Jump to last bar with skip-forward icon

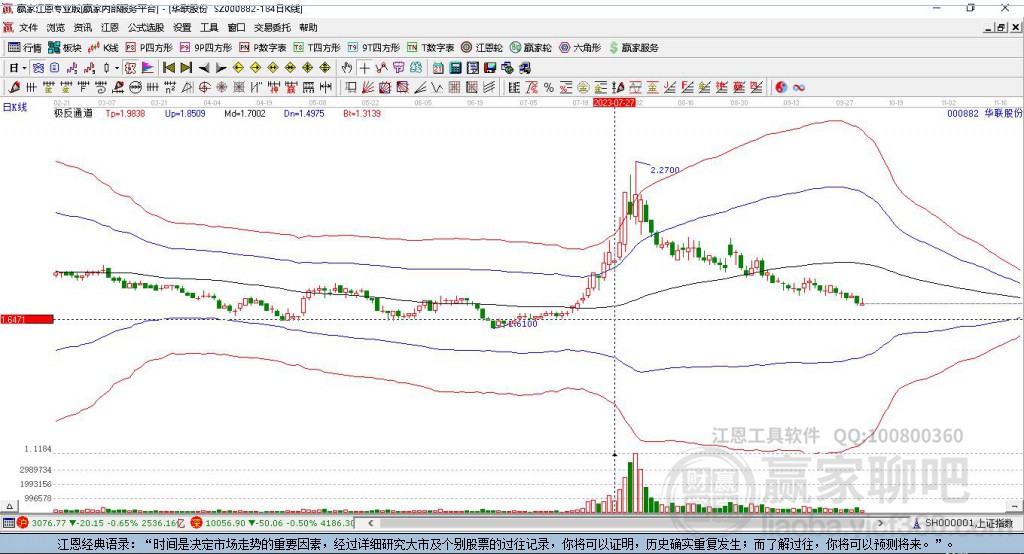coord(186,68)
